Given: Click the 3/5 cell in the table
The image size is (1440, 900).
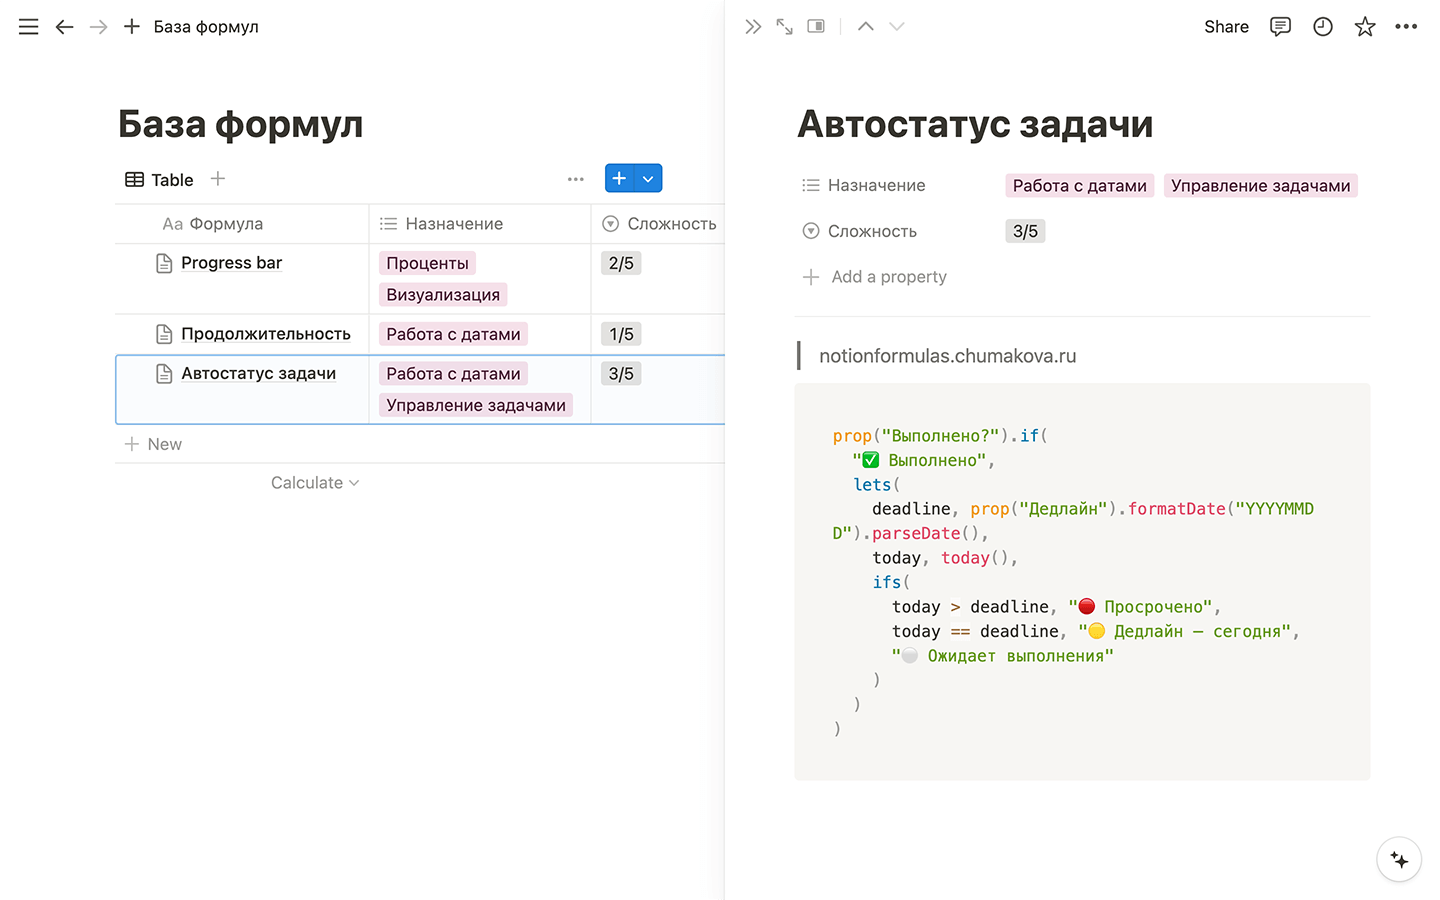Looking at the screenshot, I should (621, 374).
